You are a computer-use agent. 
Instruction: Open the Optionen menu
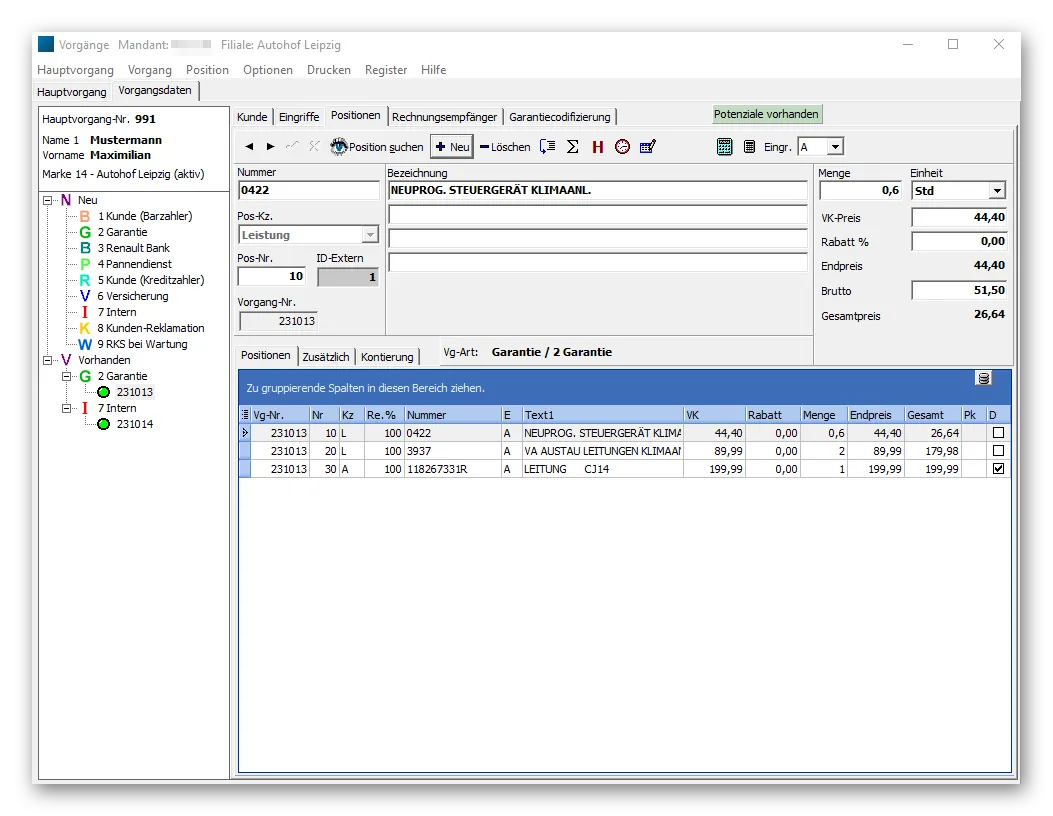(267, 70)
